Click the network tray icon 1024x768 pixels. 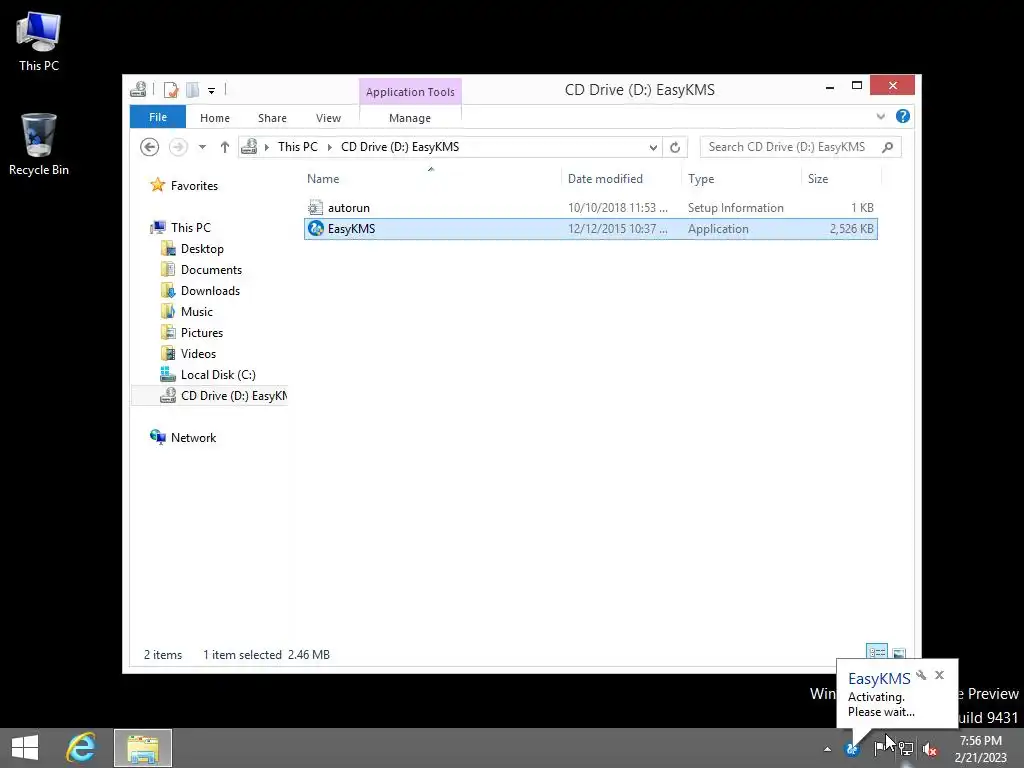[906, 748]
